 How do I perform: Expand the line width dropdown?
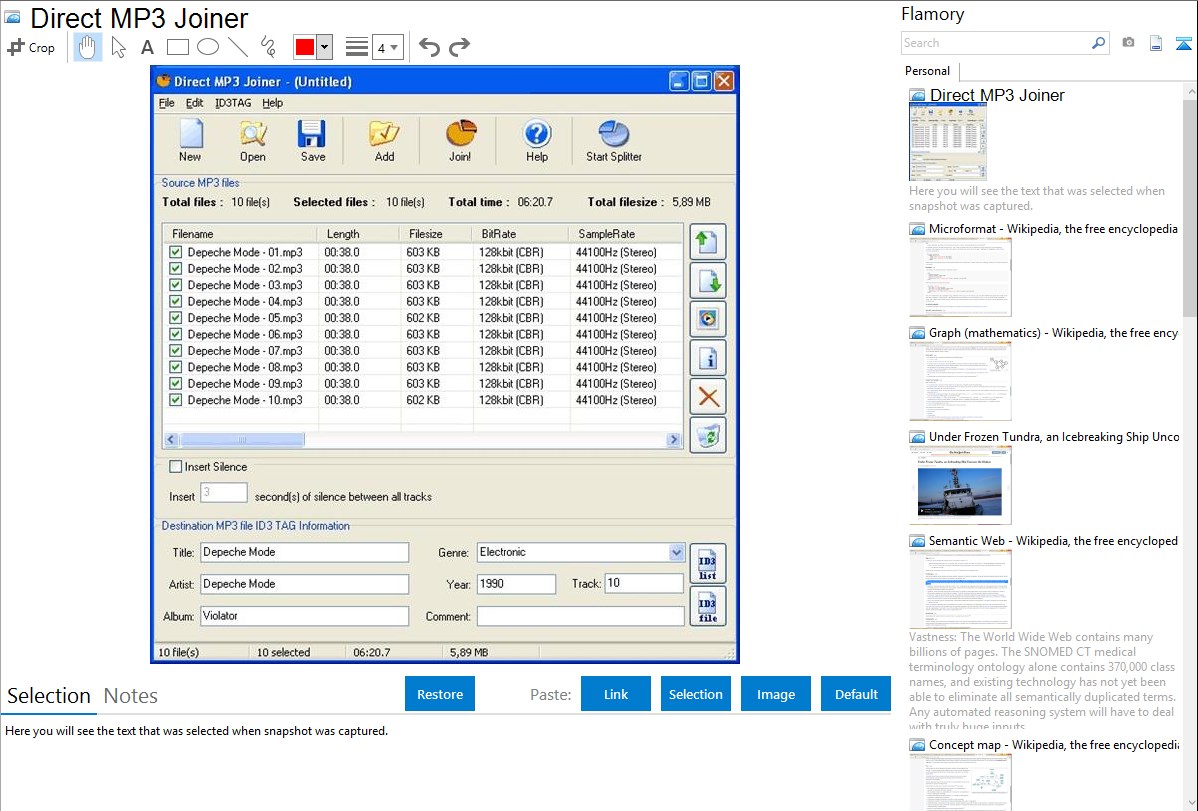[x=388, y=47]
